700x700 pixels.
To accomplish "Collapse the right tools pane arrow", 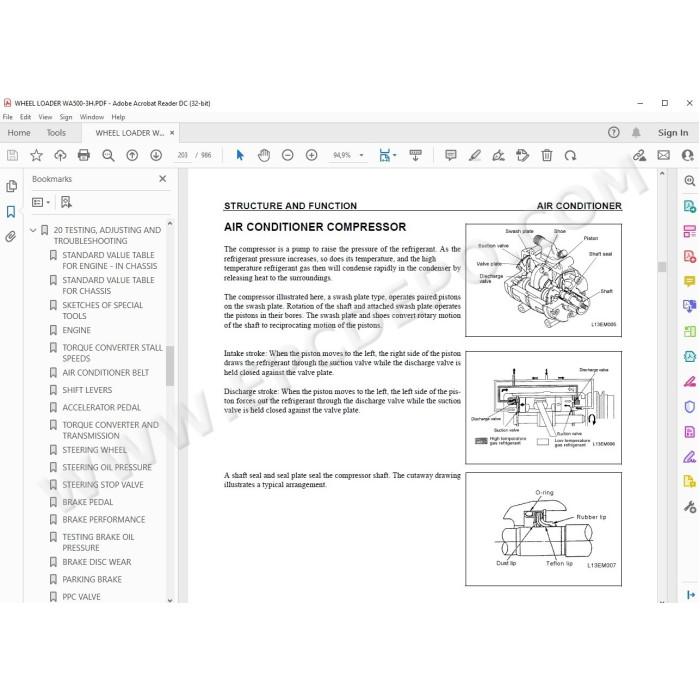I will coord(691,595).
